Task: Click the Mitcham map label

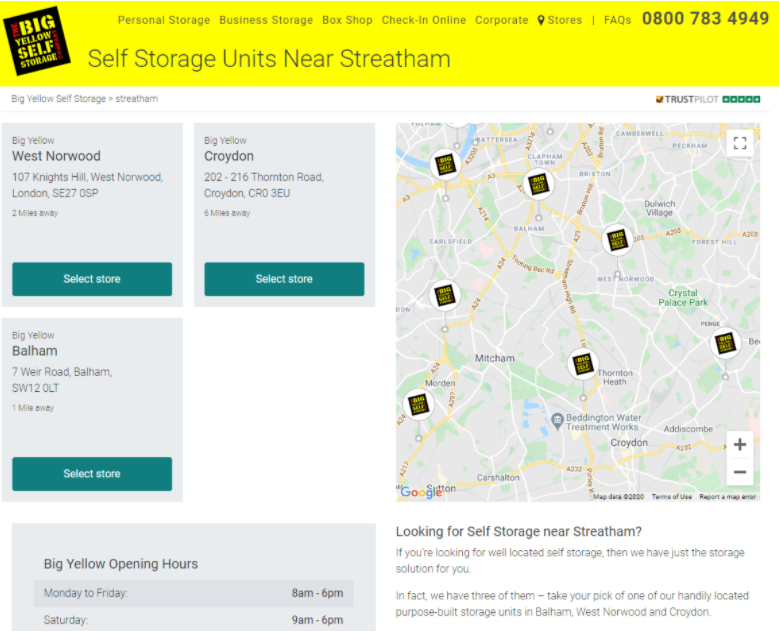Action: pos(495,358)
